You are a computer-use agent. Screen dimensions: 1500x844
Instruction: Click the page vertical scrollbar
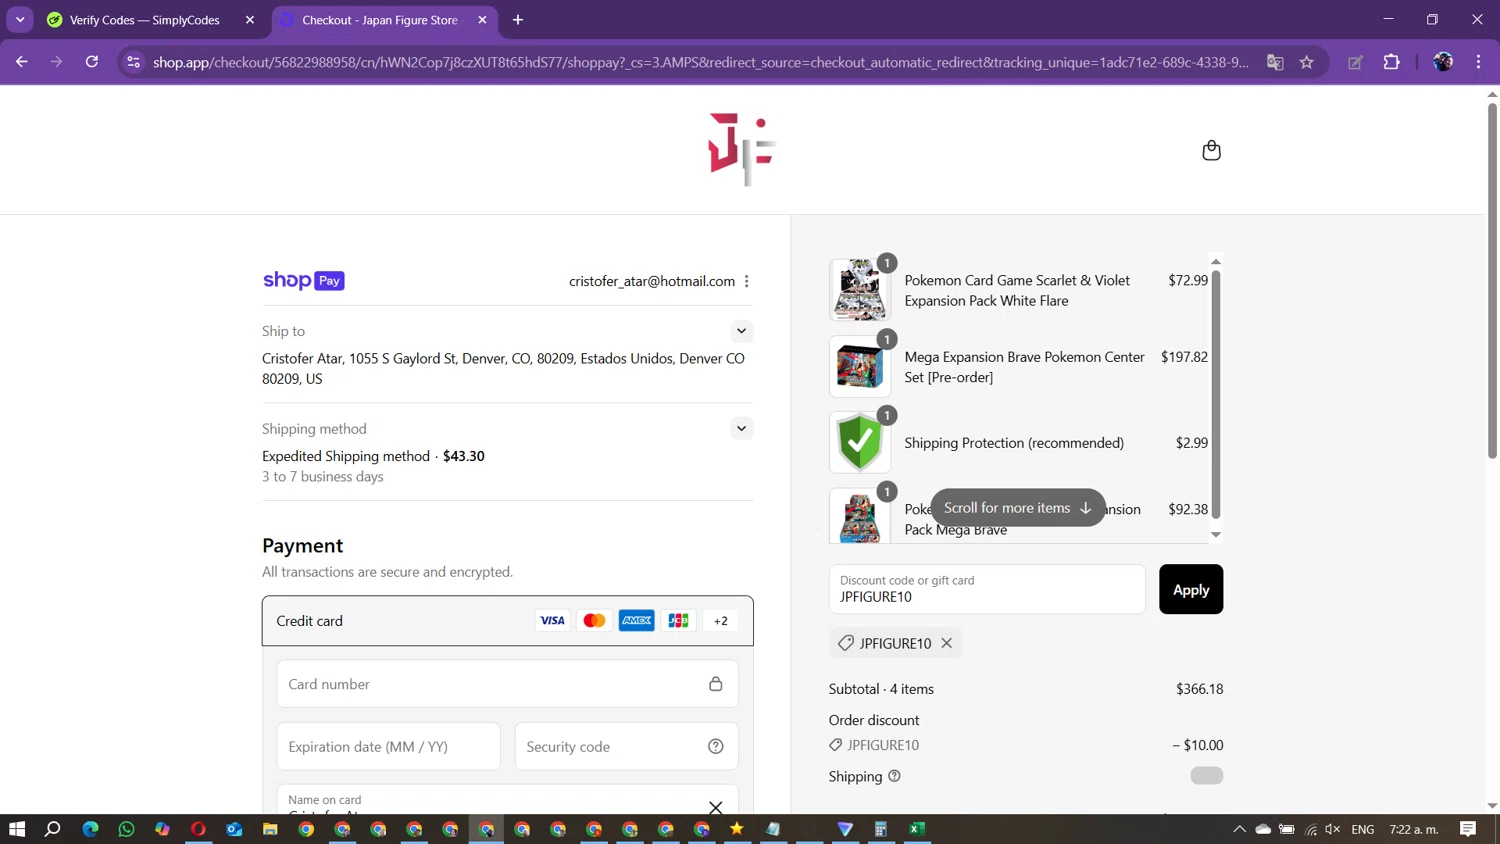coord(1492,280)
